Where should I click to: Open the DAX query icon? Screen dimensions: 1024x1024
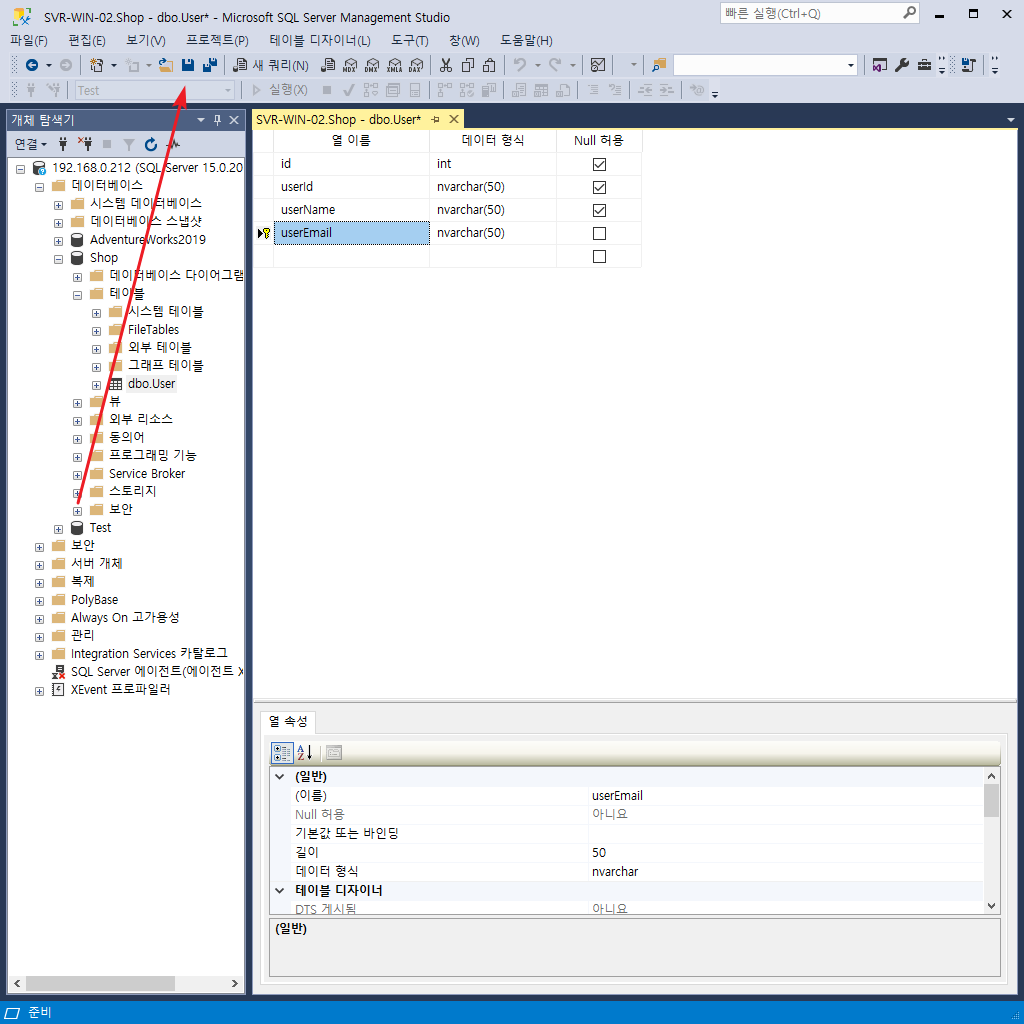[x=416, y=65]
